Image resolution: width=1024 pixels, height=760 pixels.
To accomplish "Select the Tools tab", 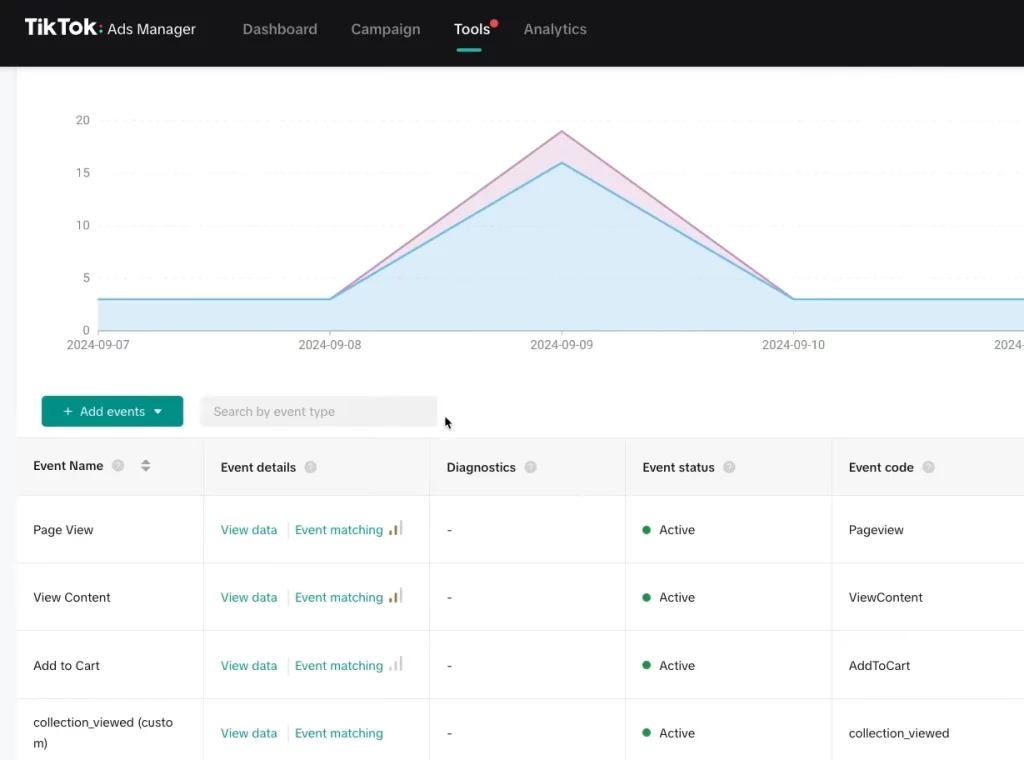I will 472,29.
